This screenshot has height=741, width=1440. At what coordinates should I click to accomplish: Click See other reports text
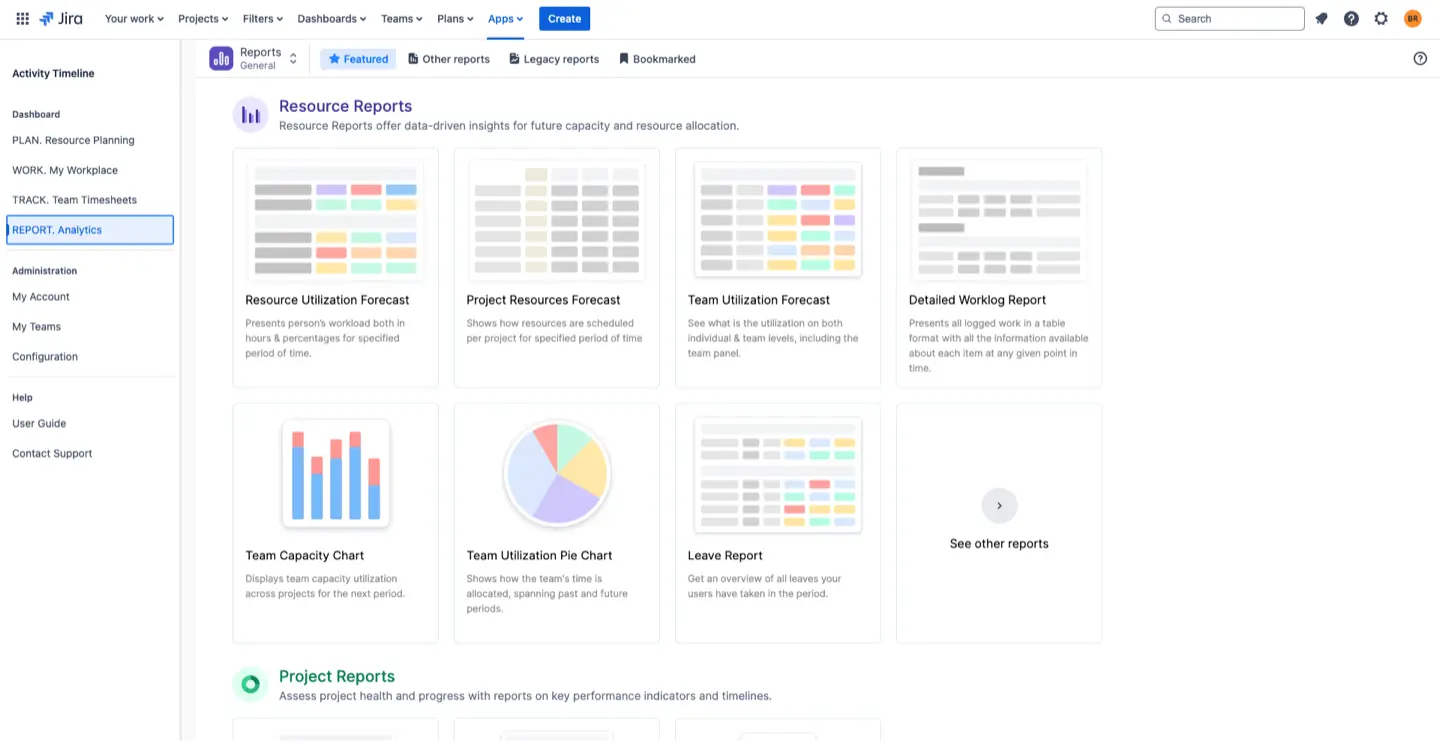999,544
